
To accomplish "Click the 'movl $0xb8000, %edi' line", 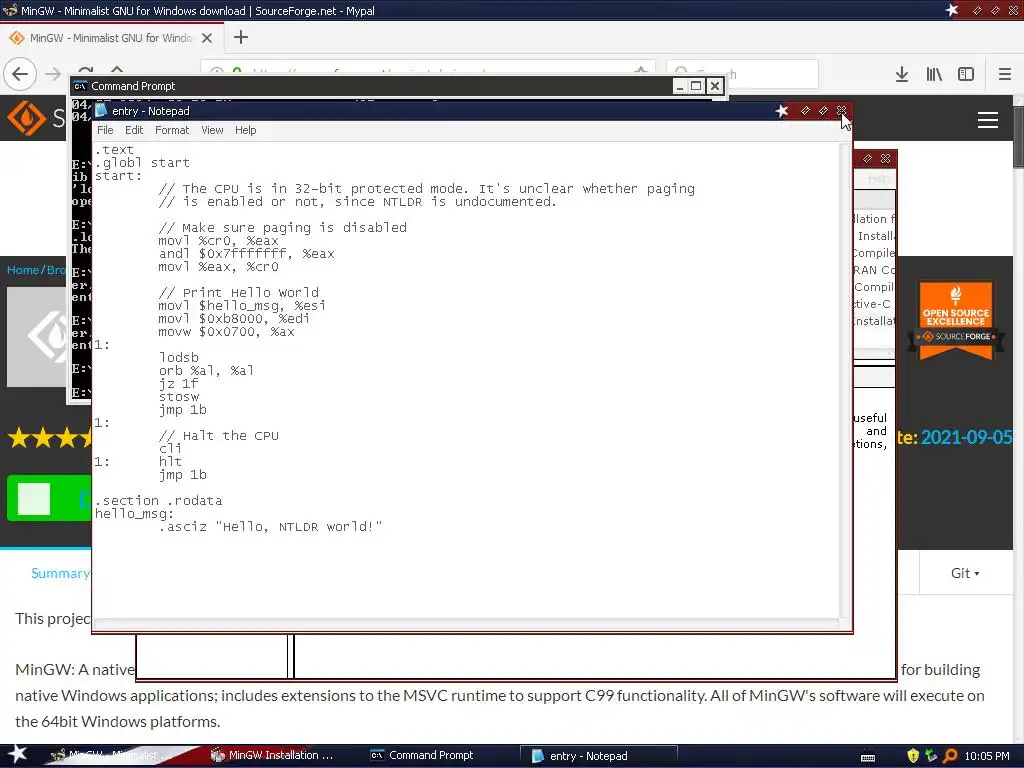I will click(233, 319).
